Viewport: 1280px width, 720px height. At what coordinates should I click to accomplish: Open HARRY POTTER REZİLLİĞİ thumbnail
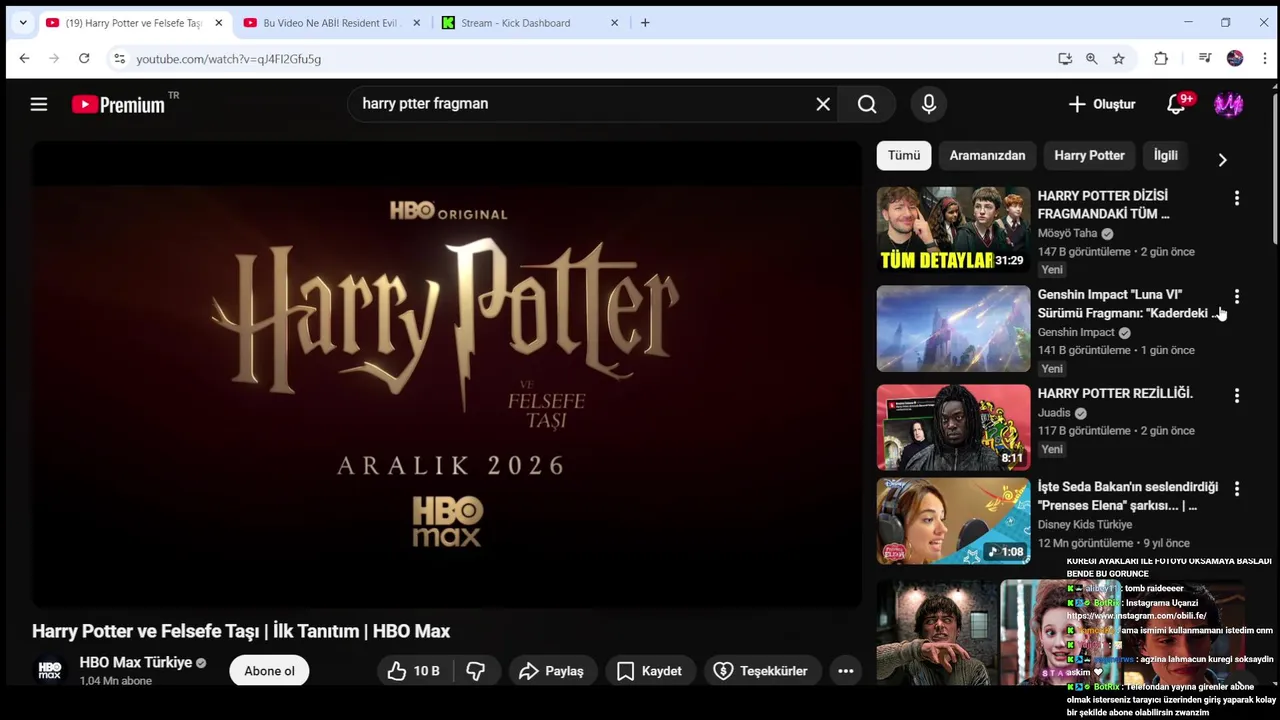953,427
